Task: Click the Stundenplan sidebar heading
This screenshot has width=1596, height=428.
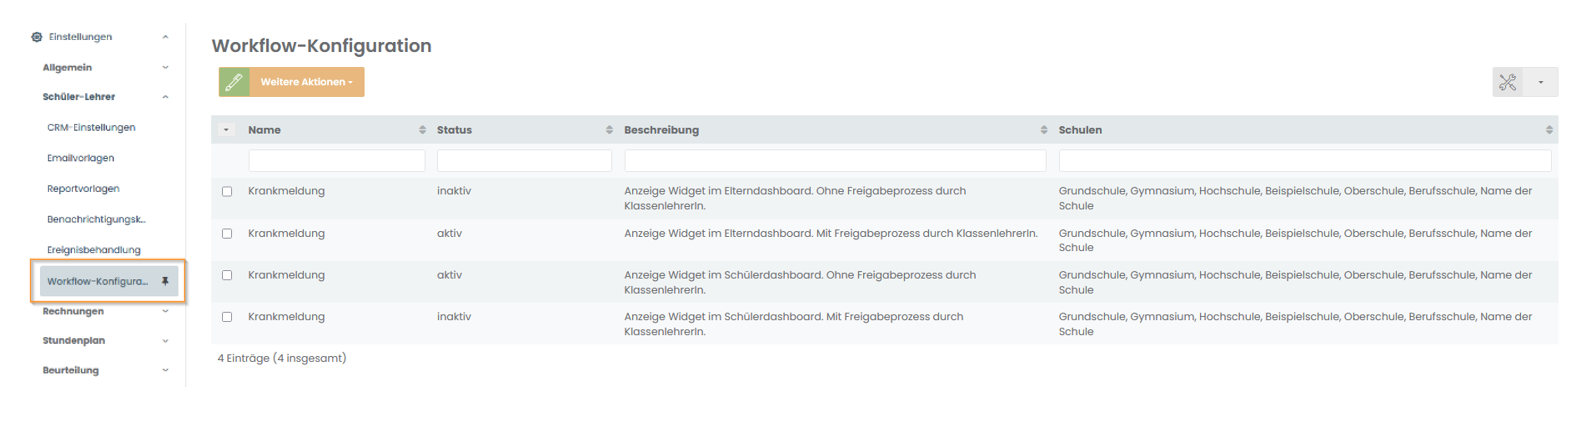Action: point(74,341)
